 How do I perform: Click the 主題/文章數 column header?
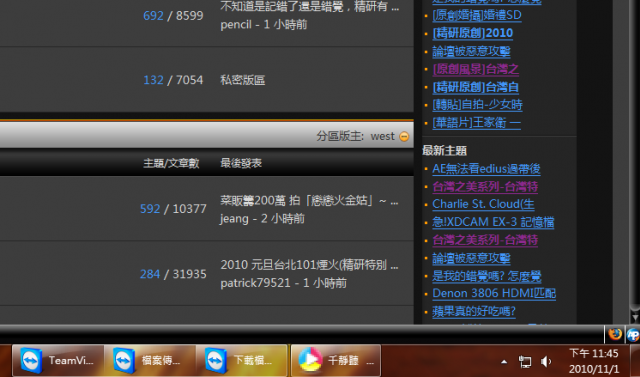pyautogui.click(x=171, y=163)
